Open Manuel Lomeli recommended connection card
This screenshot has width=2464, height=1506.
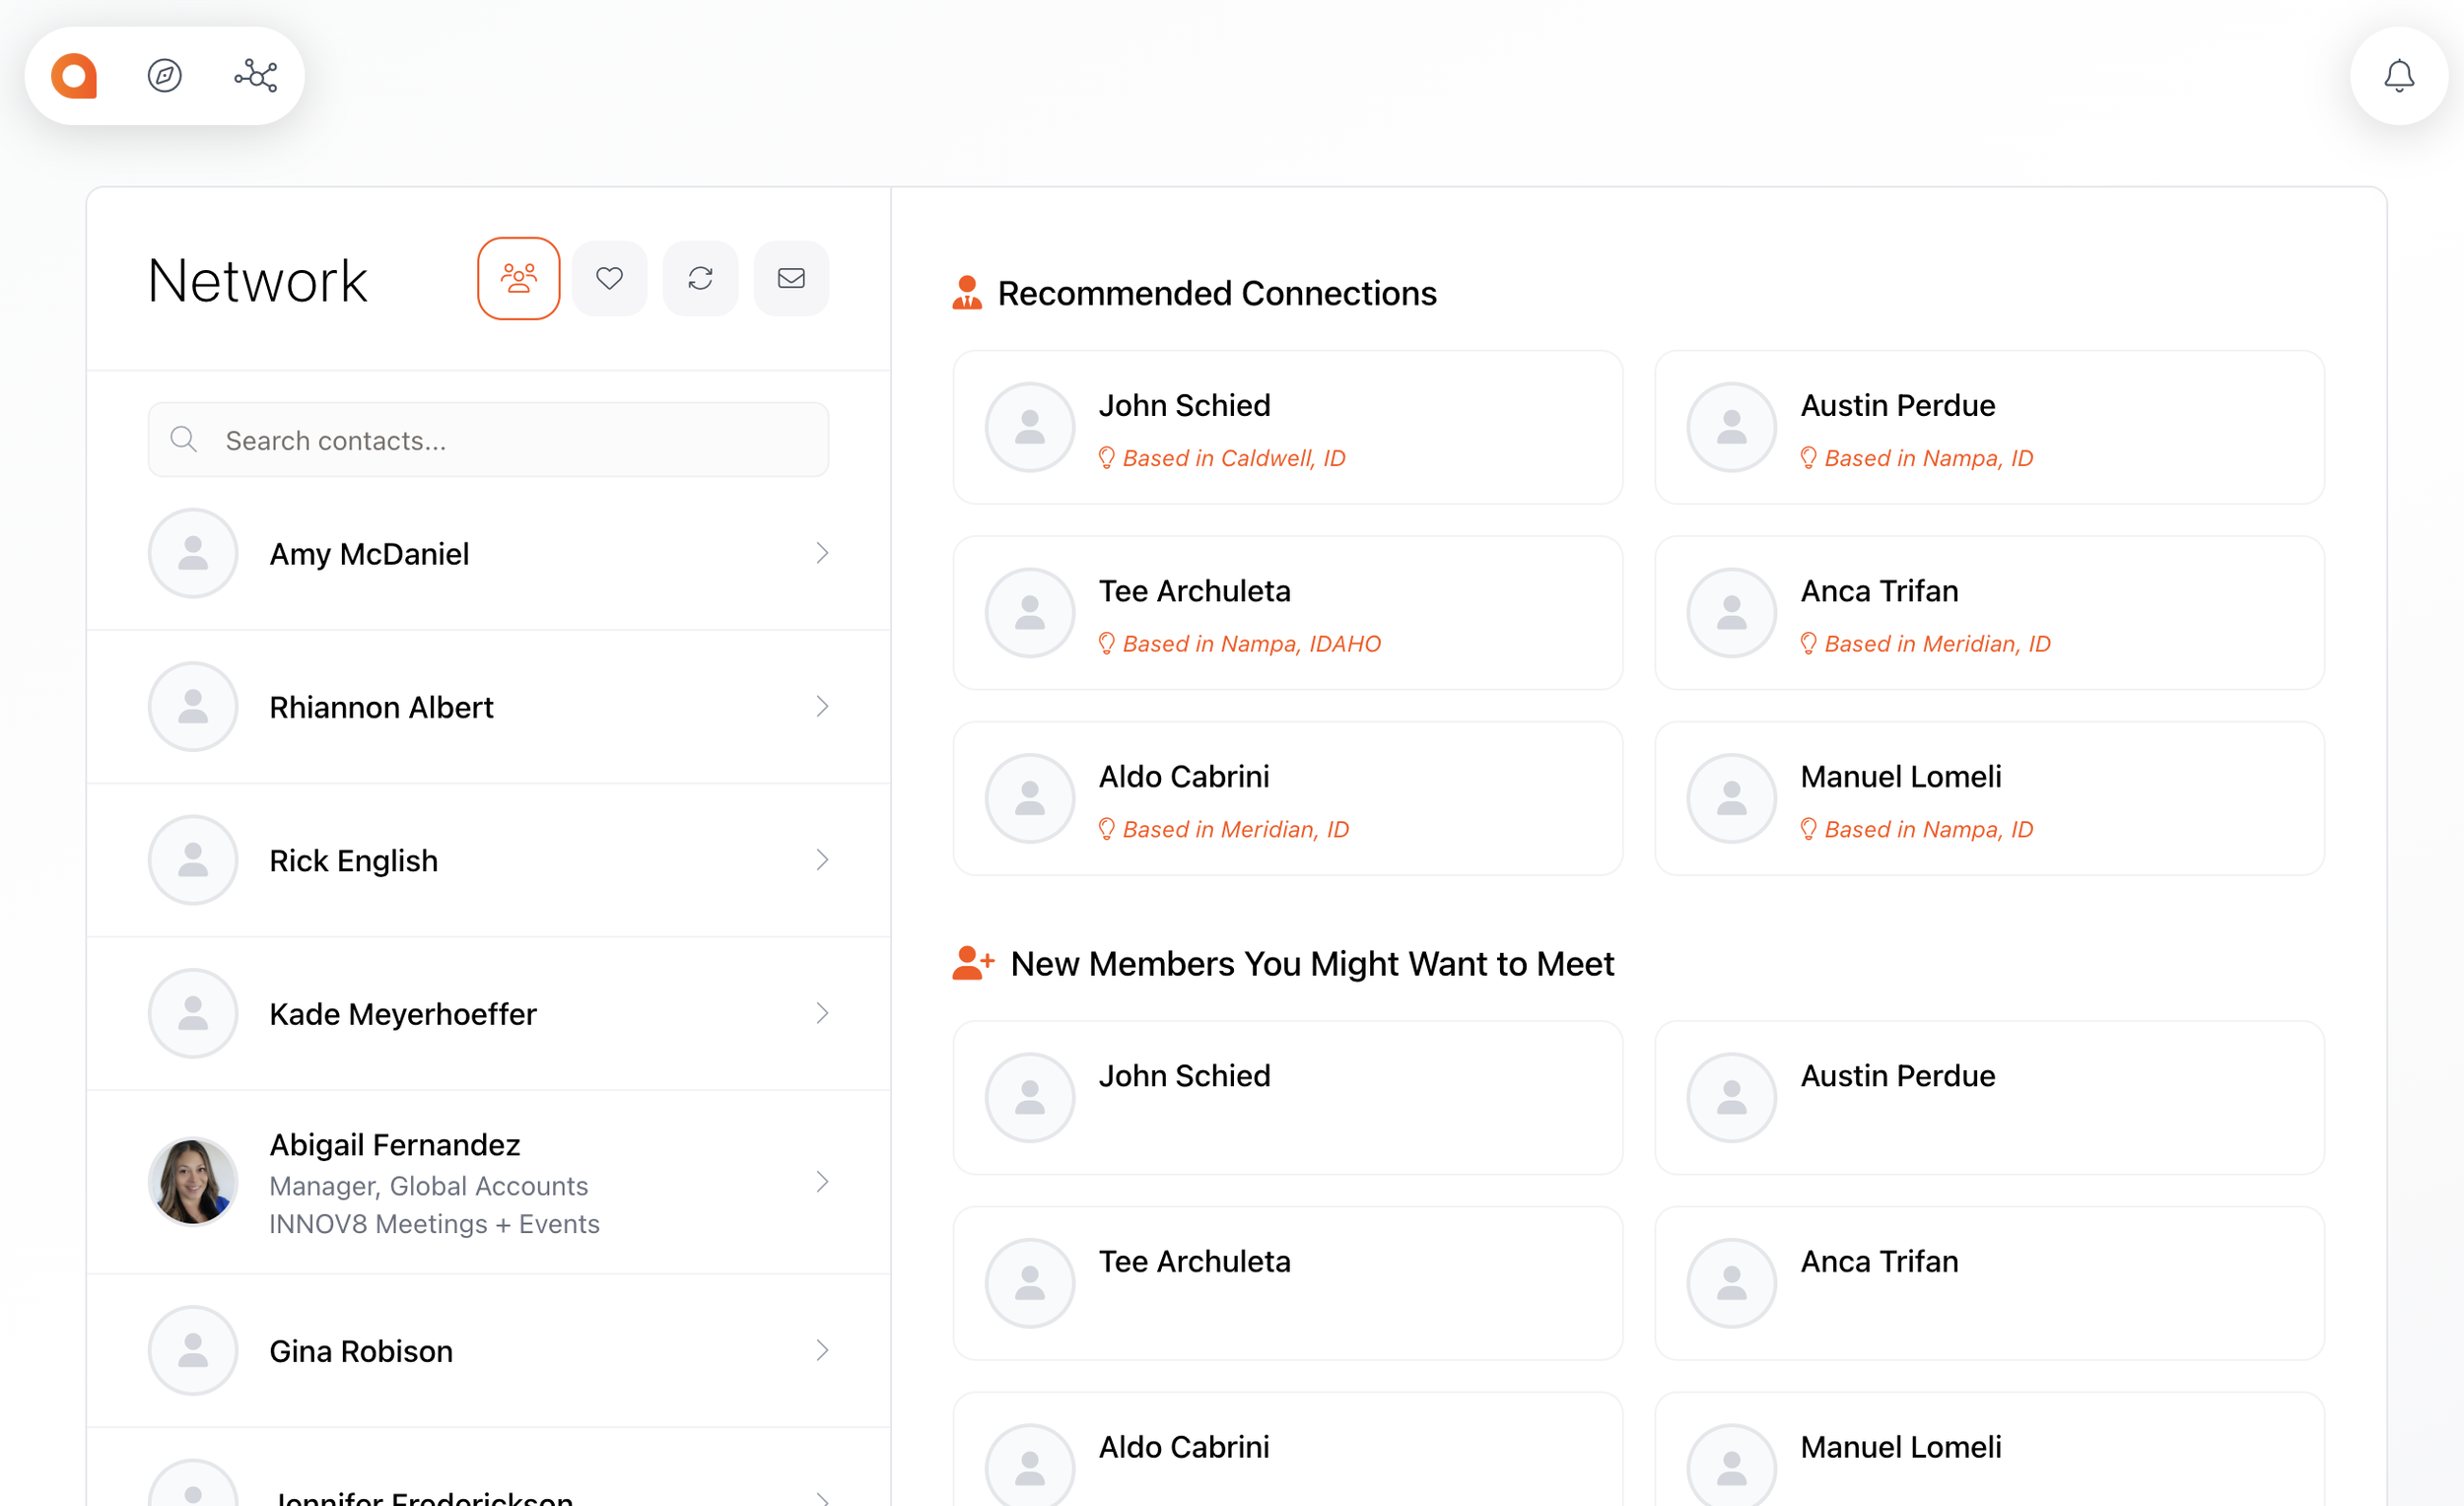(x=1989, y=798)
